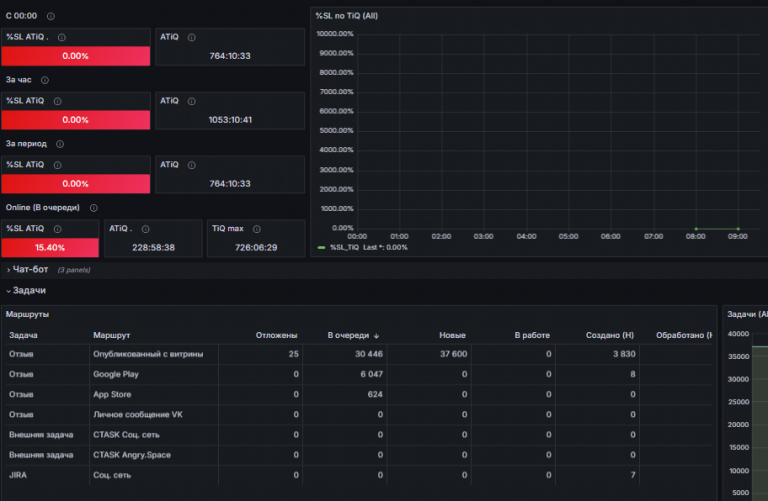Sort table by В очереди column arrow
The image size is (768, 501).
[x=376, y=335]
